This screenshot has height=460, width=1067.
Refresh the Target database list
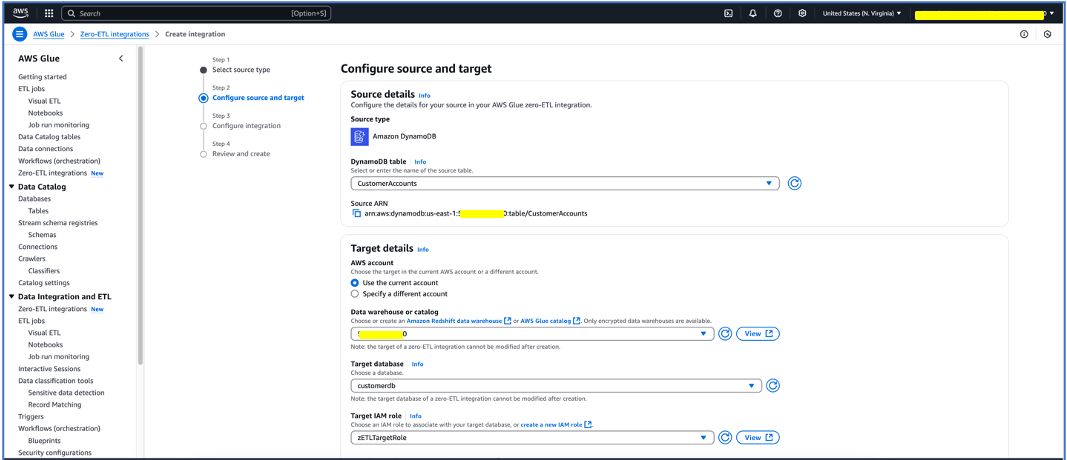(773, 386)
